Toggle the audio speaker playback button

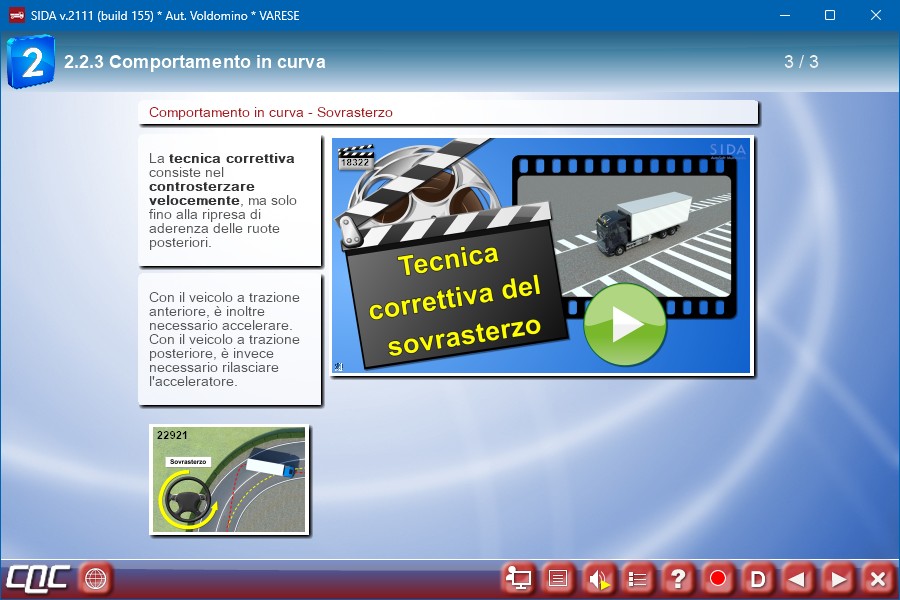coord(599,578)
